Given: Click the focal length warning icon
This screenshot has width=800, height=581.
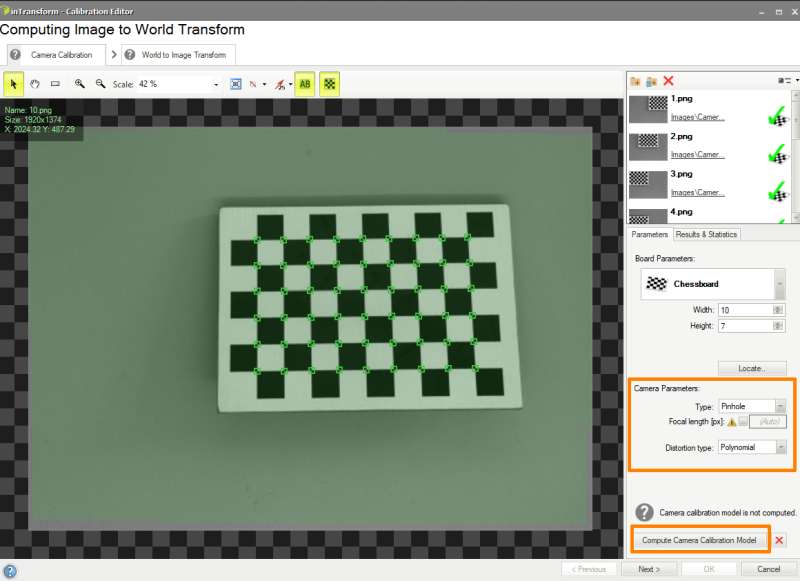Looking at the screenshot, I should [x=732, y=422].
